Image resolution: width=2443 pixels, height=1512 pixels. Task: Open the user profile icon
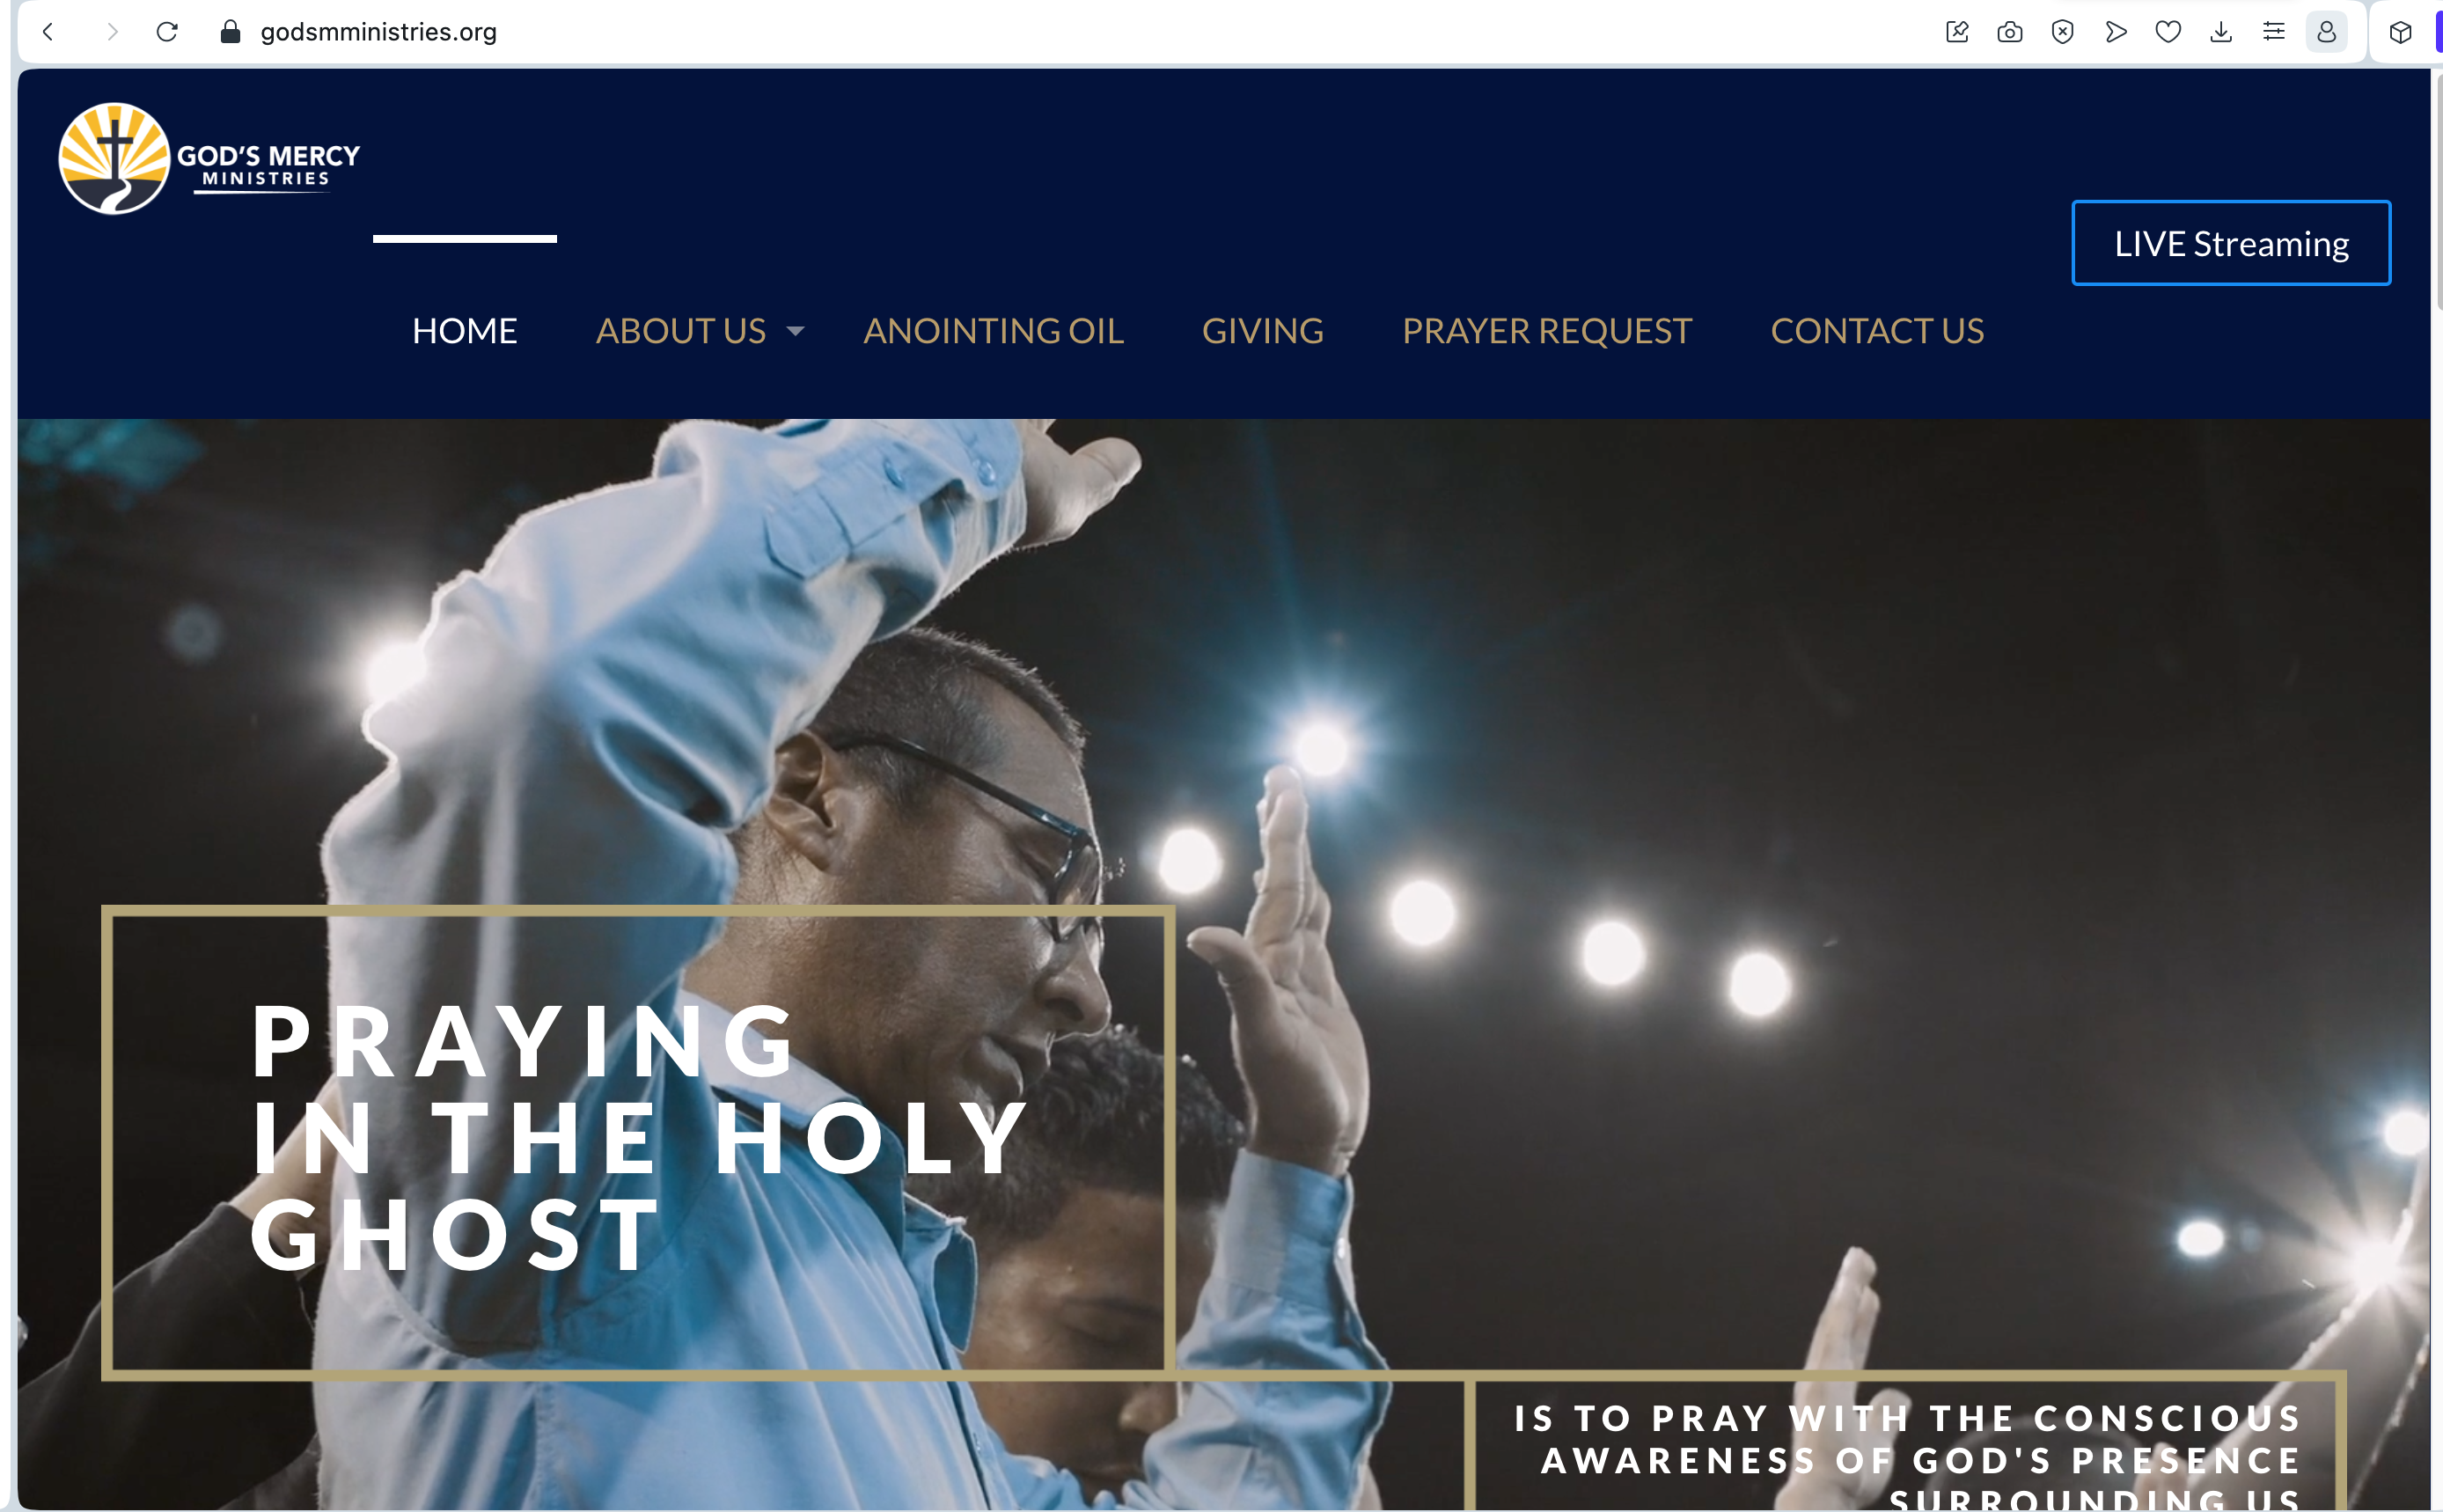[2327, 32]
